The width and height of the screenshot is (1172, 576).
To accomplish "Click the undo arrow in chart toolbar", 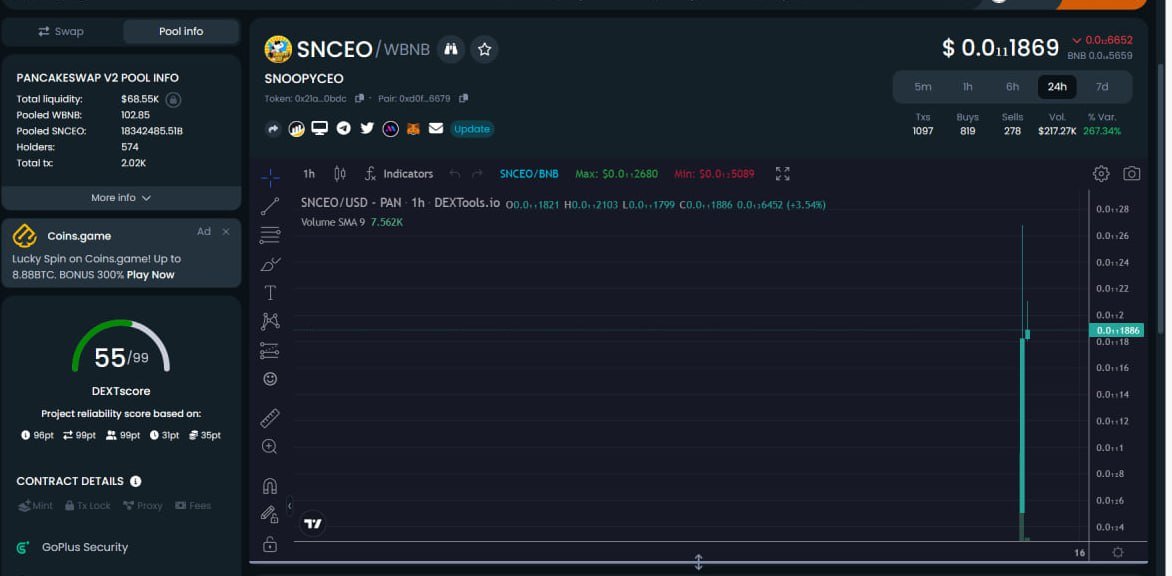I will [454, 174].
